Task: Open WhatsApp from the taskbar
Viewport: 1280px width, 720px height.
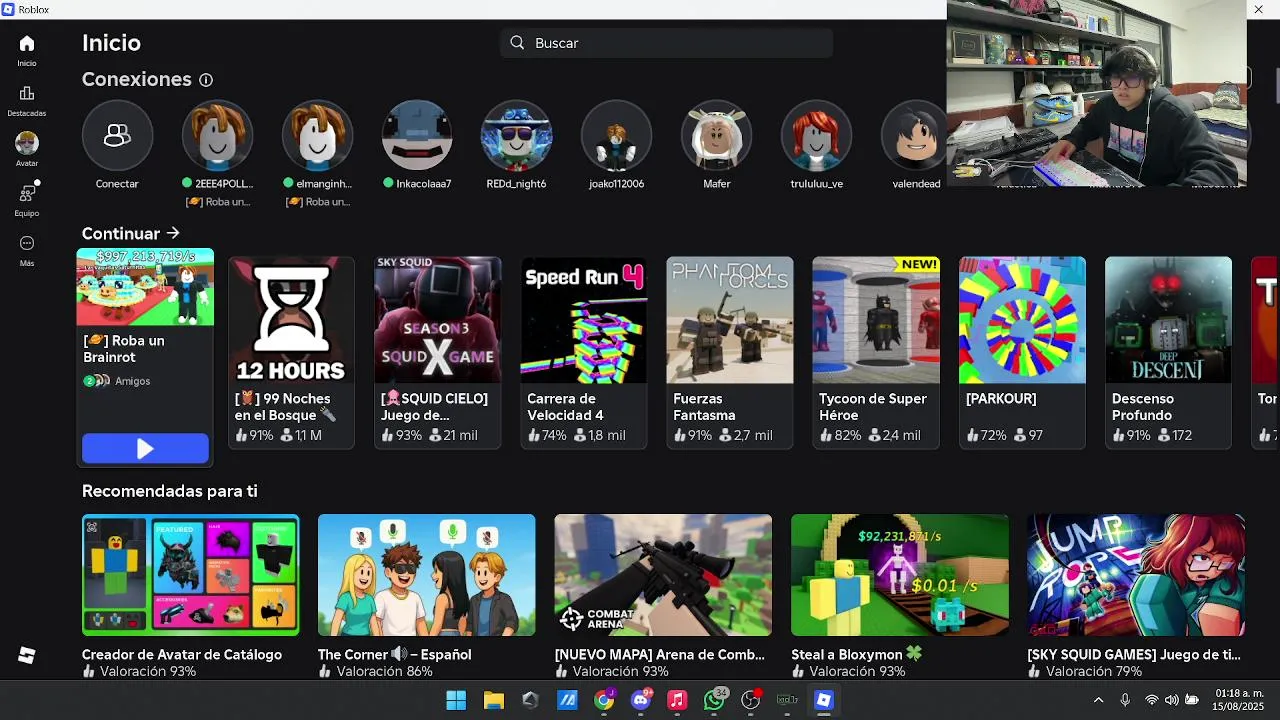Action: pyautogui.click(x=714, y=700)
